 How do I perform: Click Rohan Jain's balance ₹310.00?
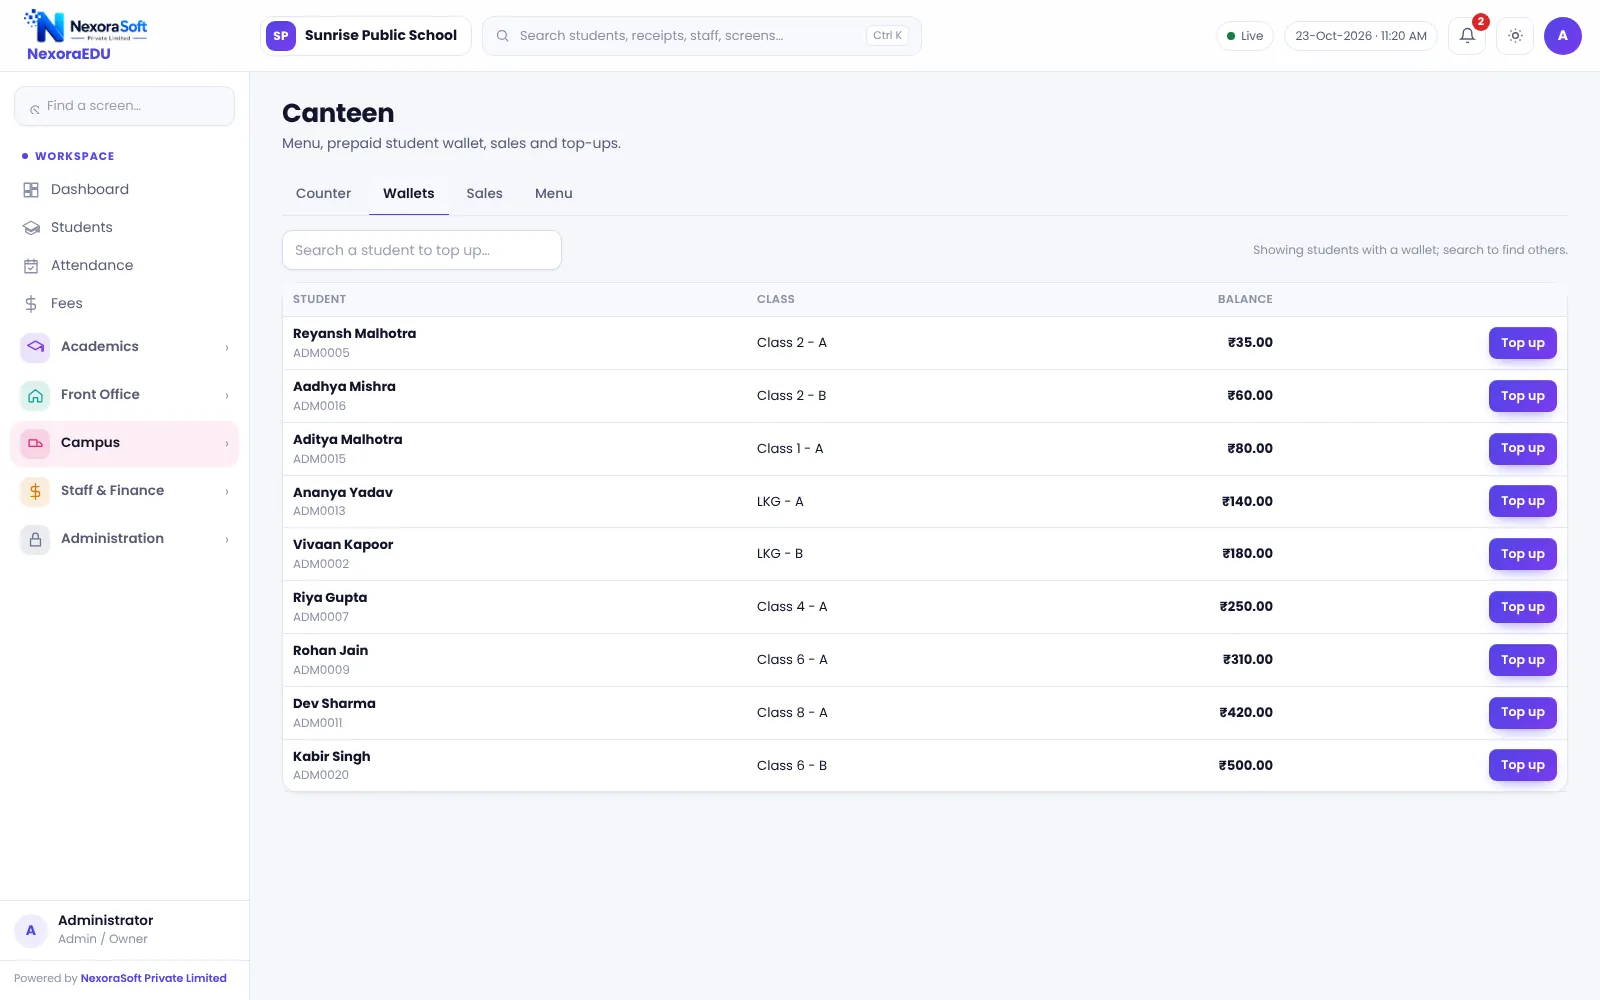pyautogui.click(x=1247, y=660)
